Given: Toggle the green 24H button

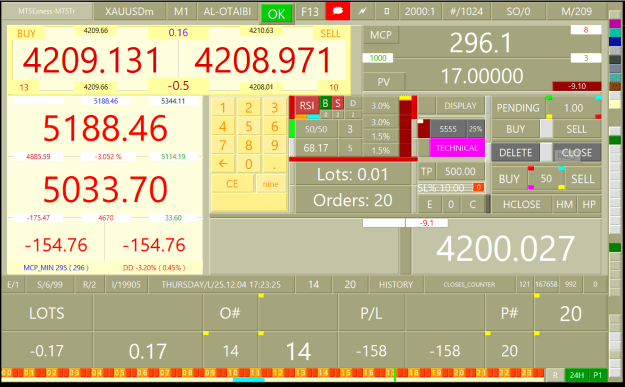Looking at the screenshot, I should point(577,375).
